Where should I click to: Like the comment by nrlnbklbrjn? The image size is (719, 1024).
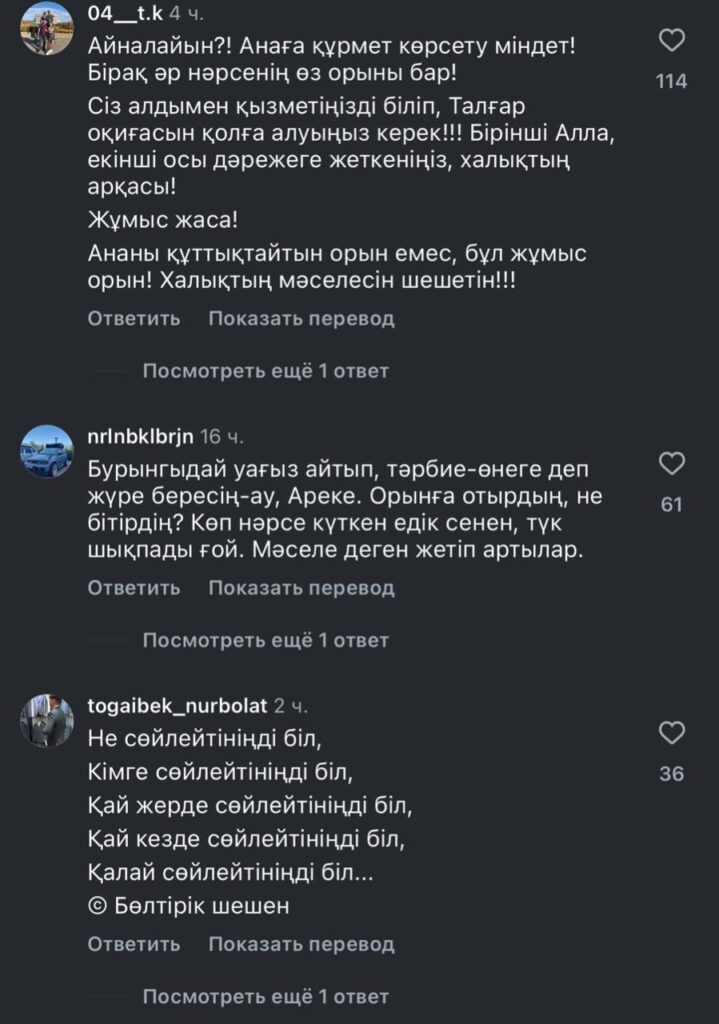tap(673, 463)
